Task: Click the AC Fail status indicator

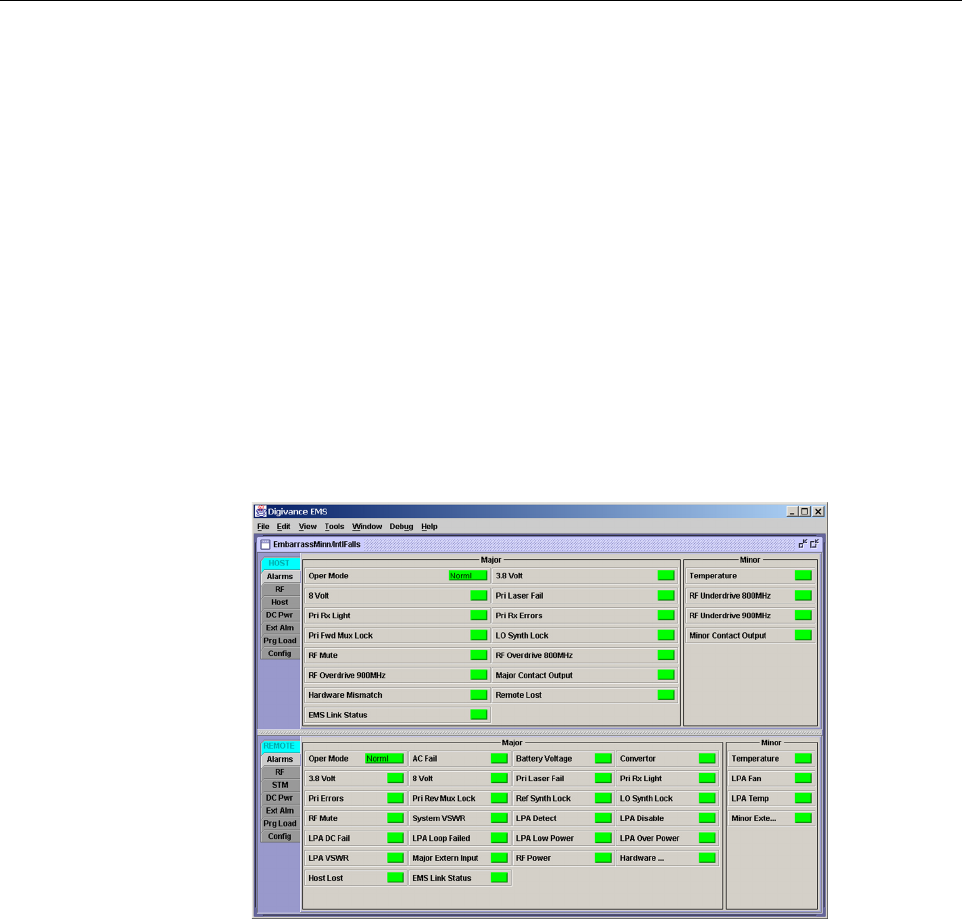Action: pyautogui.click(x=499, y=759)
